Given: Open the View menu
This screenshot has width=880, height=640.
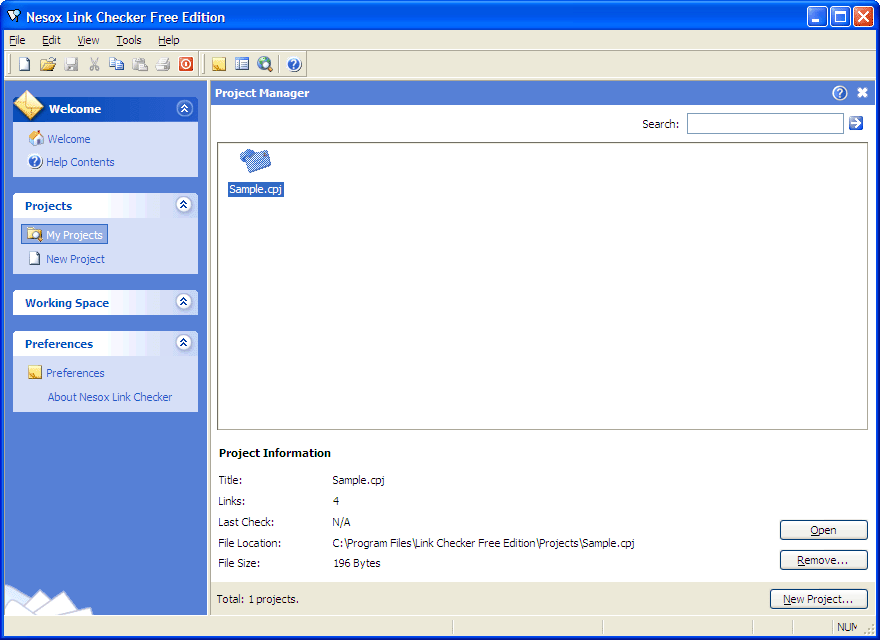Looking at the screenshot, I should click(x=88, y=40).
